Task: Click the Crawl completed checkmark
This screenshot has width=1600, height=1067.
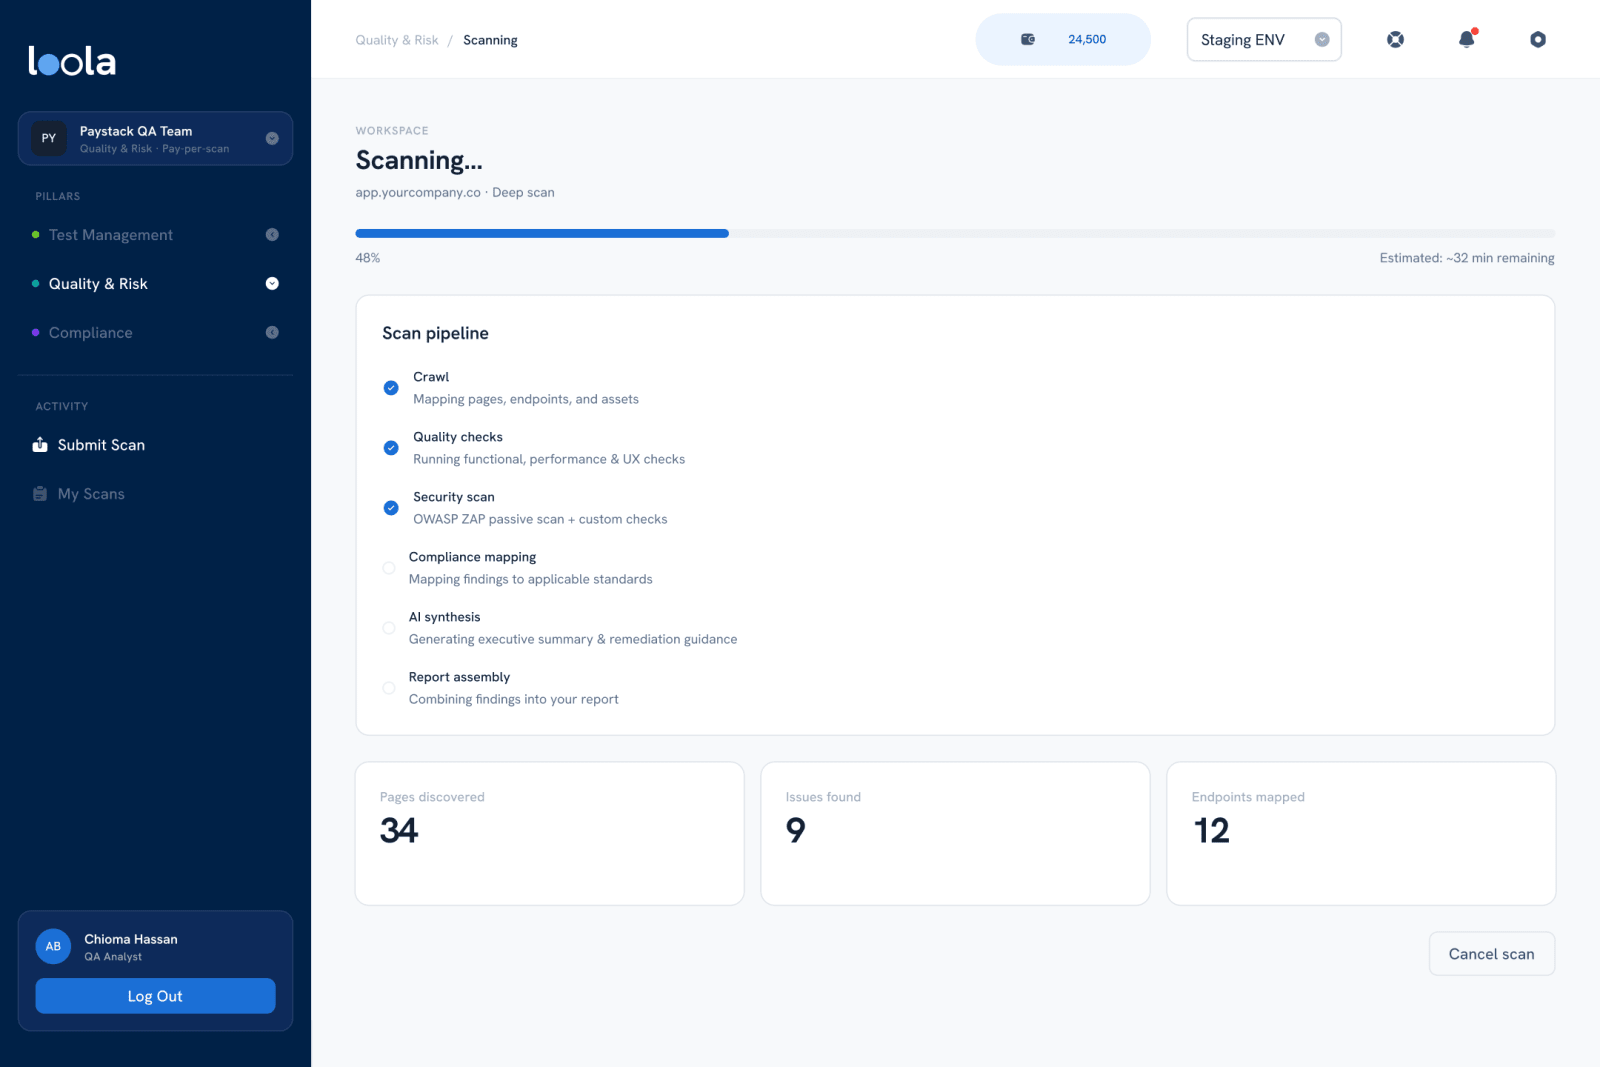Action: coord(391,388)
